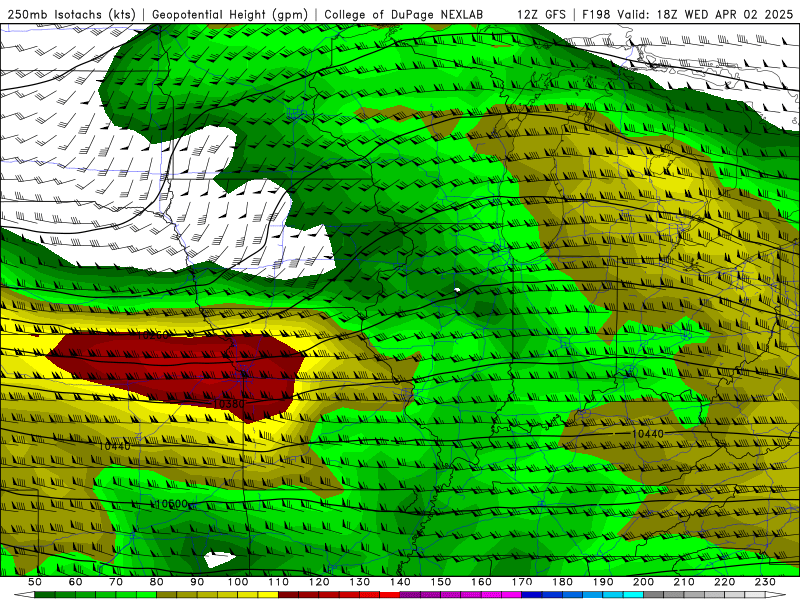Click the 10600 height contour label
This screenshot has height=600, width=800.
pyautogui.click(x=171, y=504)
